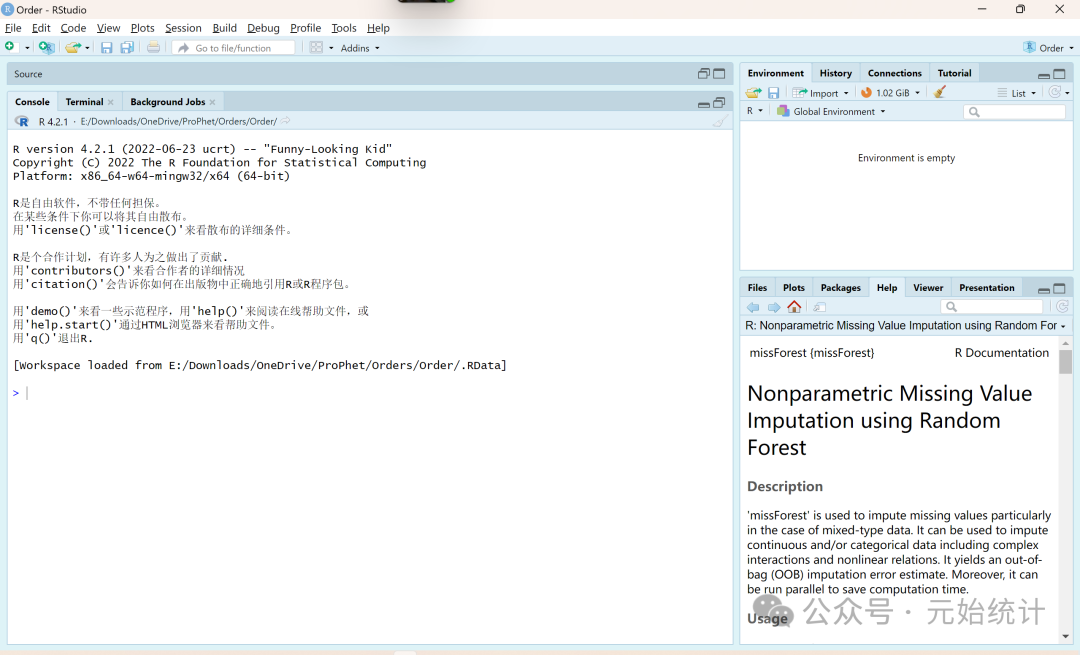
Task: Switch to the Packages tab
Action: (x=840, y=288)
